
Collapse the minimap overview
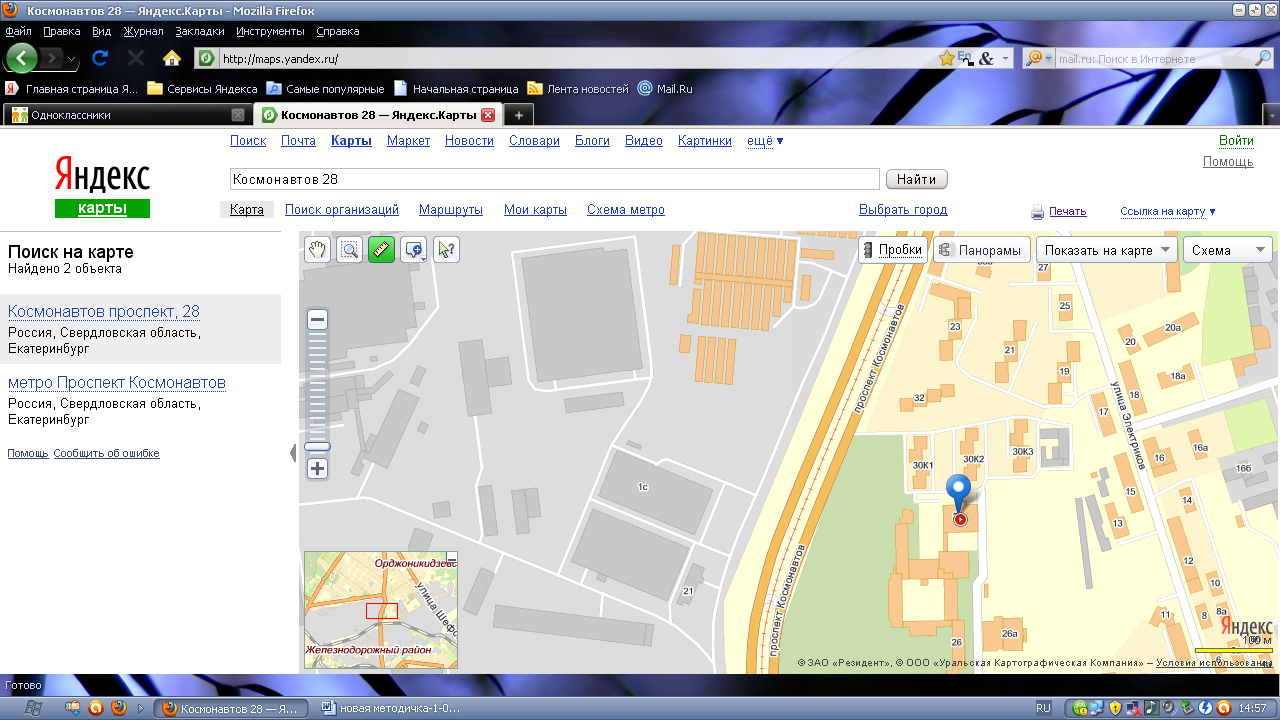point(452,557)
